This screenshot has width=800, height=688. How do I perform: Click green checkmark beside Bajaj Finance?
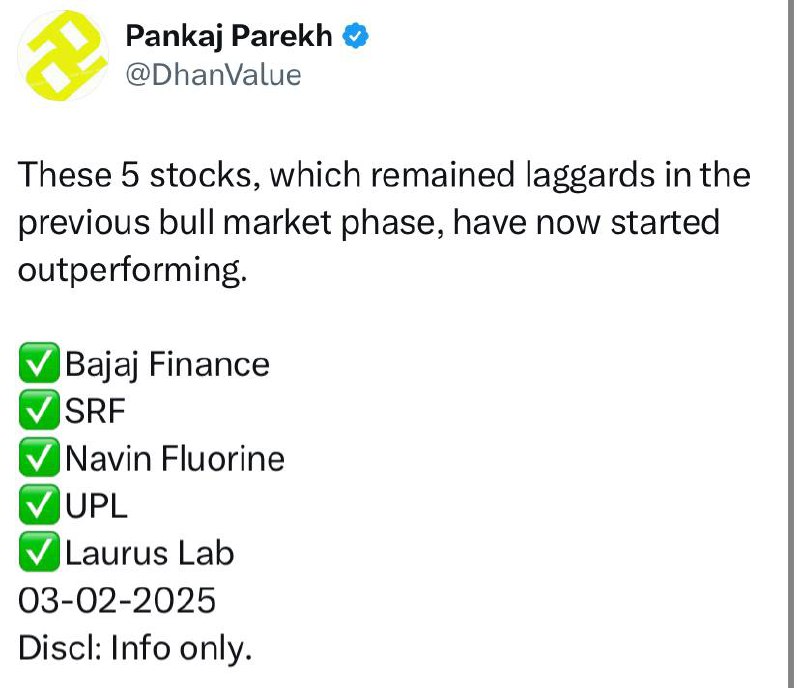[39, 363]
